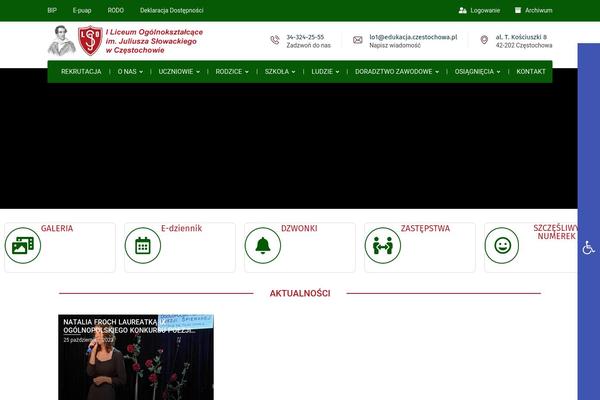Click the ZASTĘPSTWA card title

point(425,228)
